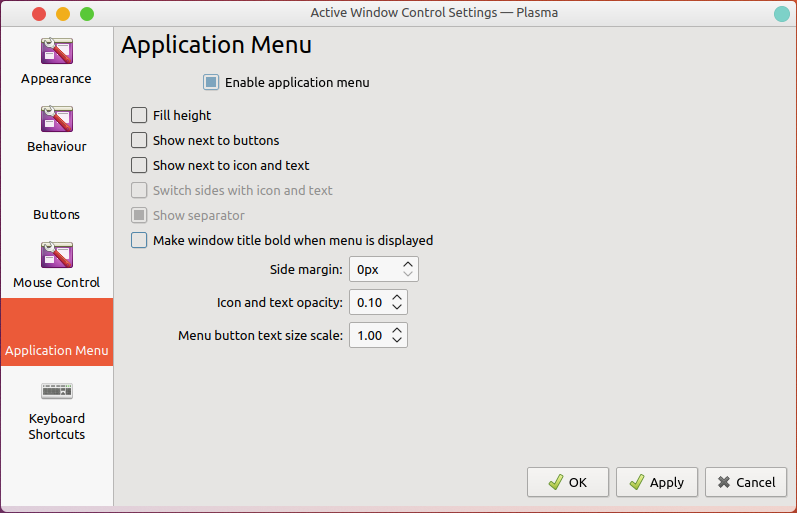The width and height of the screenshot is (797, 513).
Task: Click the Side margin input field
Action: (x=384, y=269)
